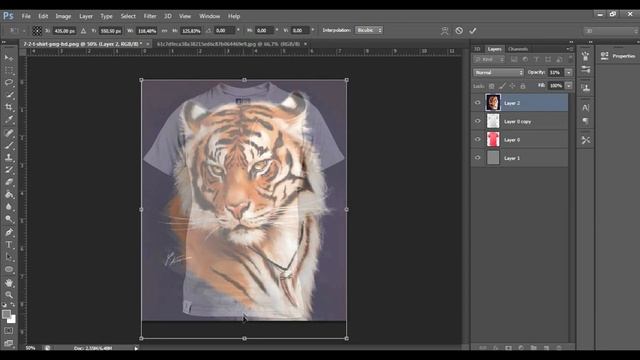Toggle lock position

pos(512,86)
